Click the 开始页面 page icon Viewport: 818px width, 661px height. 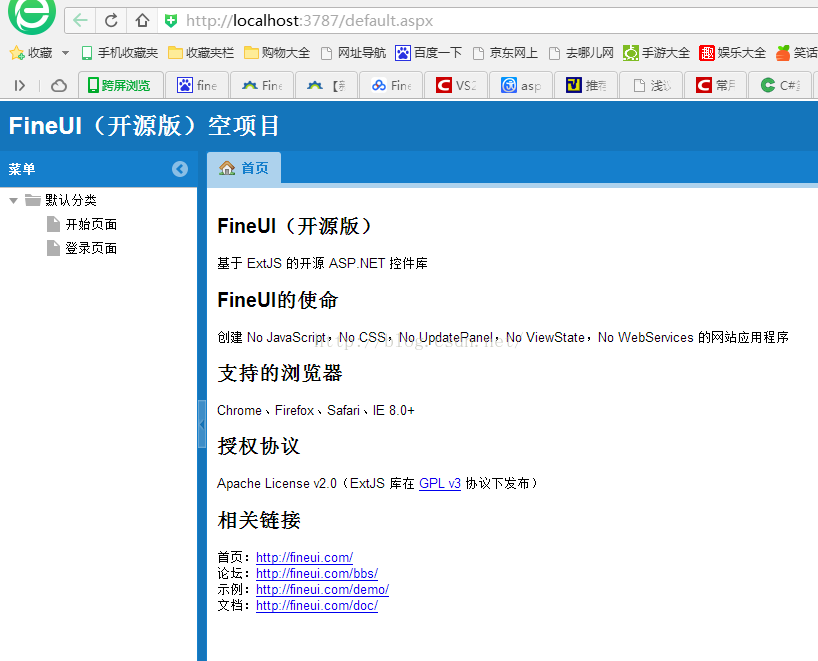(x=53, y=224)
